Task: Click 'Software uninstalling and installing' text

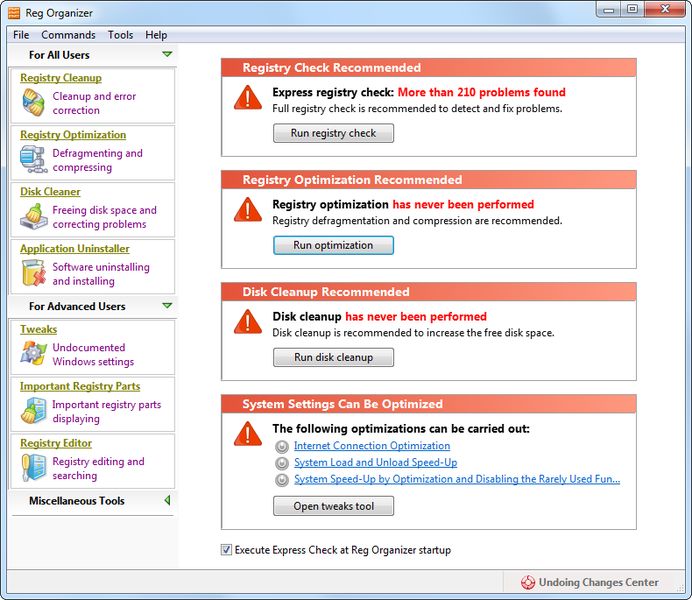Action: pos(101,274)
